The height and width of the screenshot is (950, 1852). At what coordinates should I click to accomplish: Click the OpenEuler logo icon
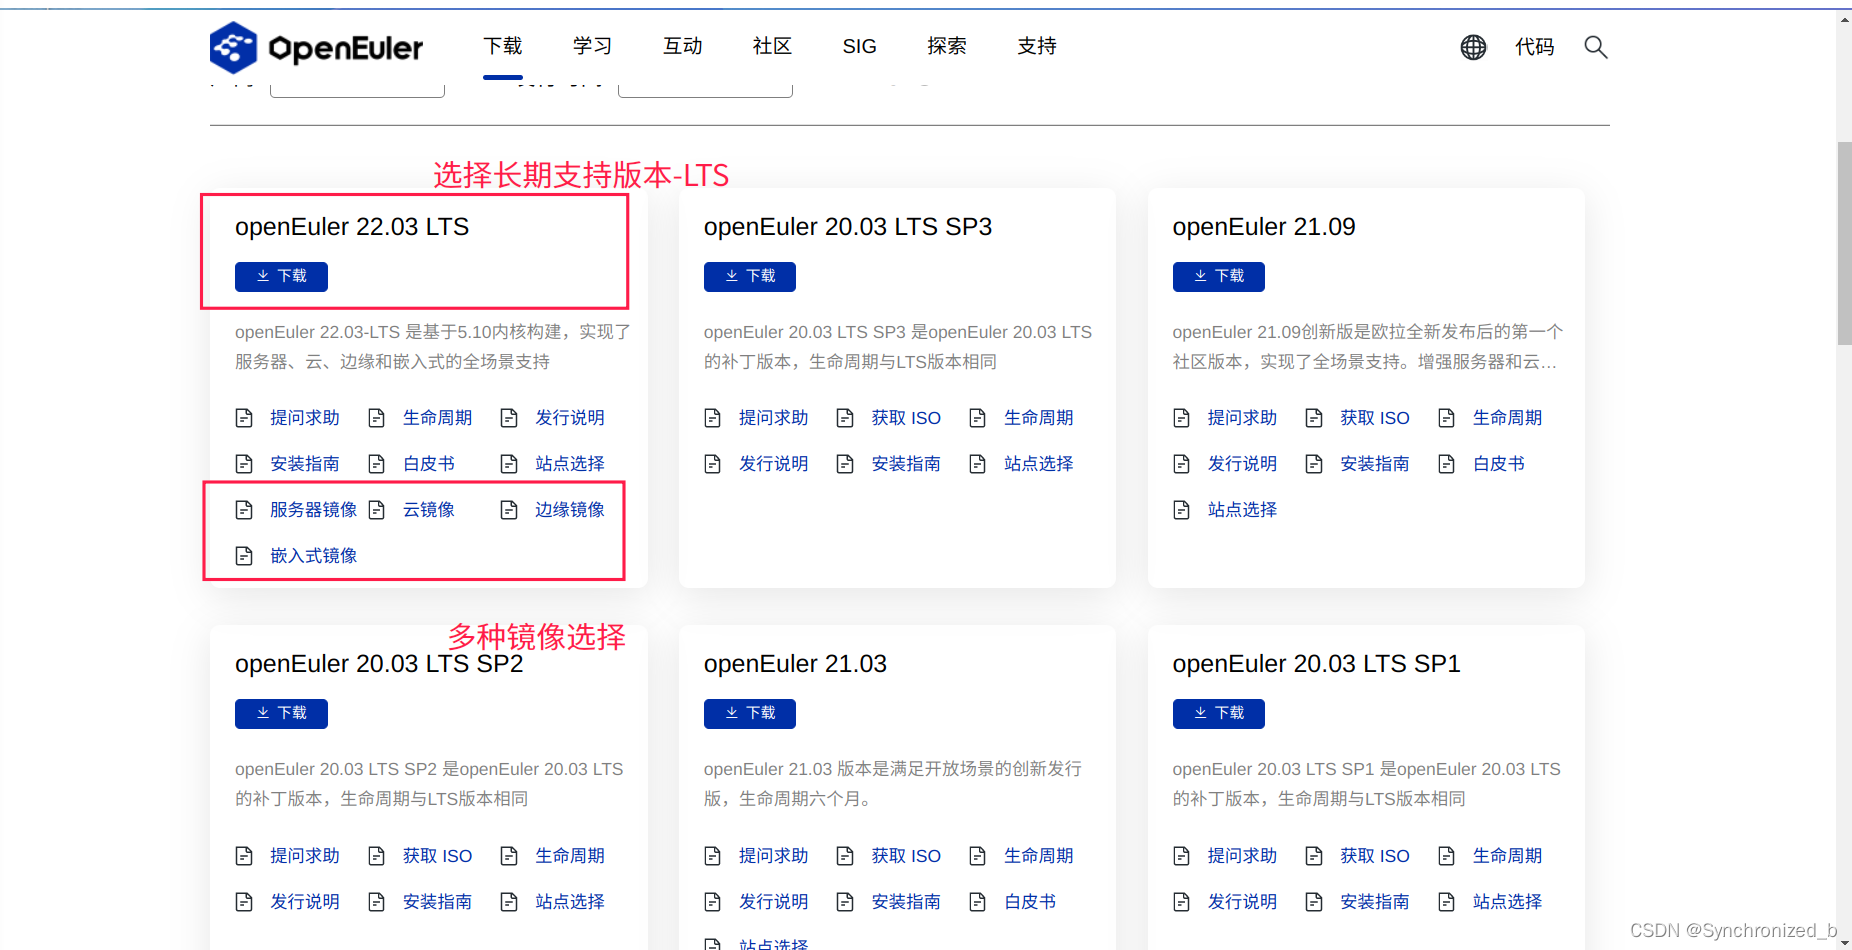point(233,47)
